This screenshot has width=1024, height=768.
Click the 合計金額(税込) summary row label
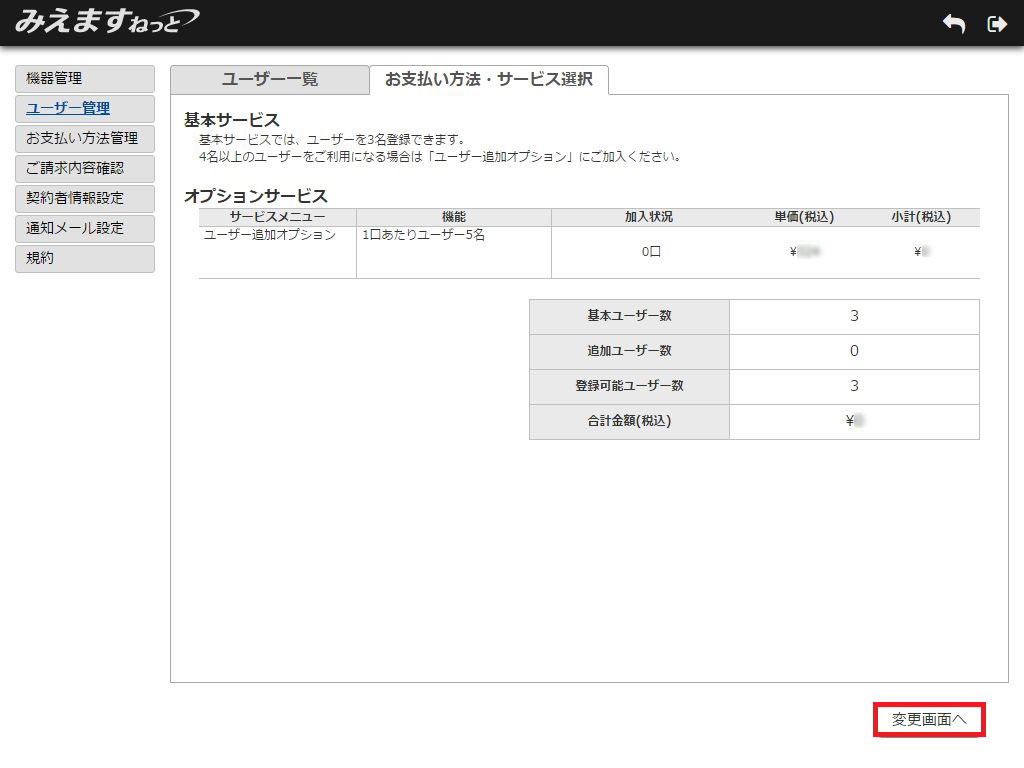(629, 421)
